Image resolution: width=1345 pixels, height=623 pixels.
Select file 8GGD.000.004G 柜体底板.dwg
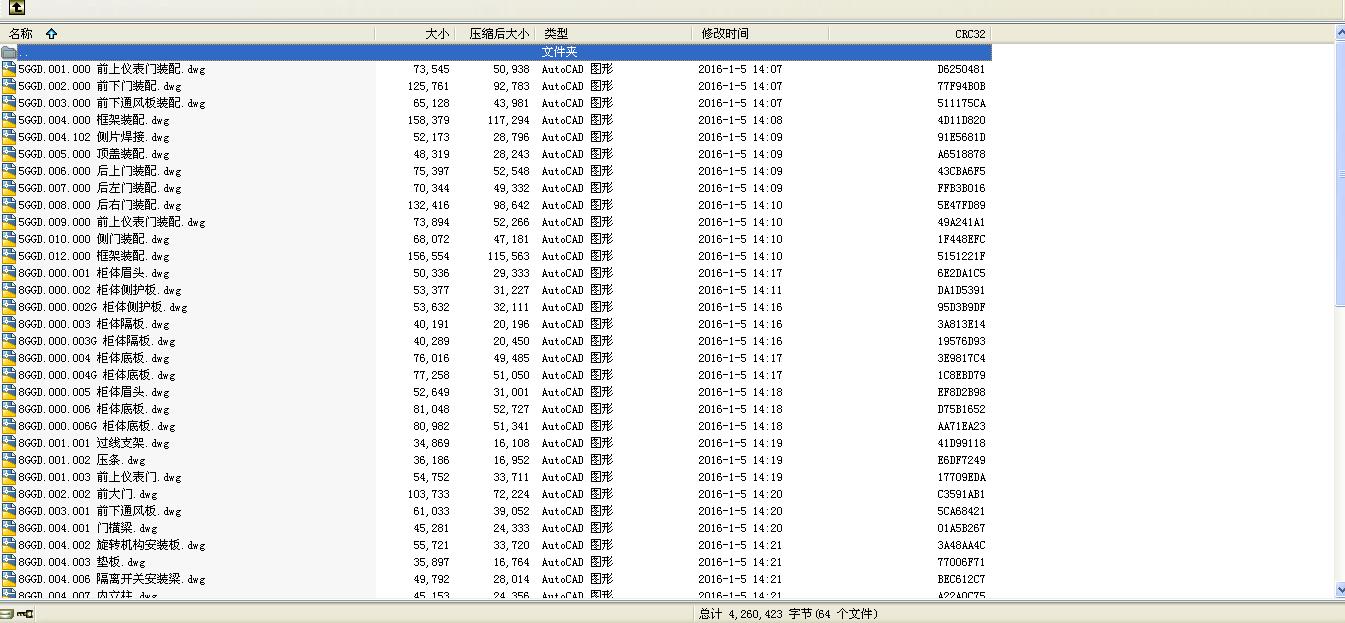coord(96,375)
